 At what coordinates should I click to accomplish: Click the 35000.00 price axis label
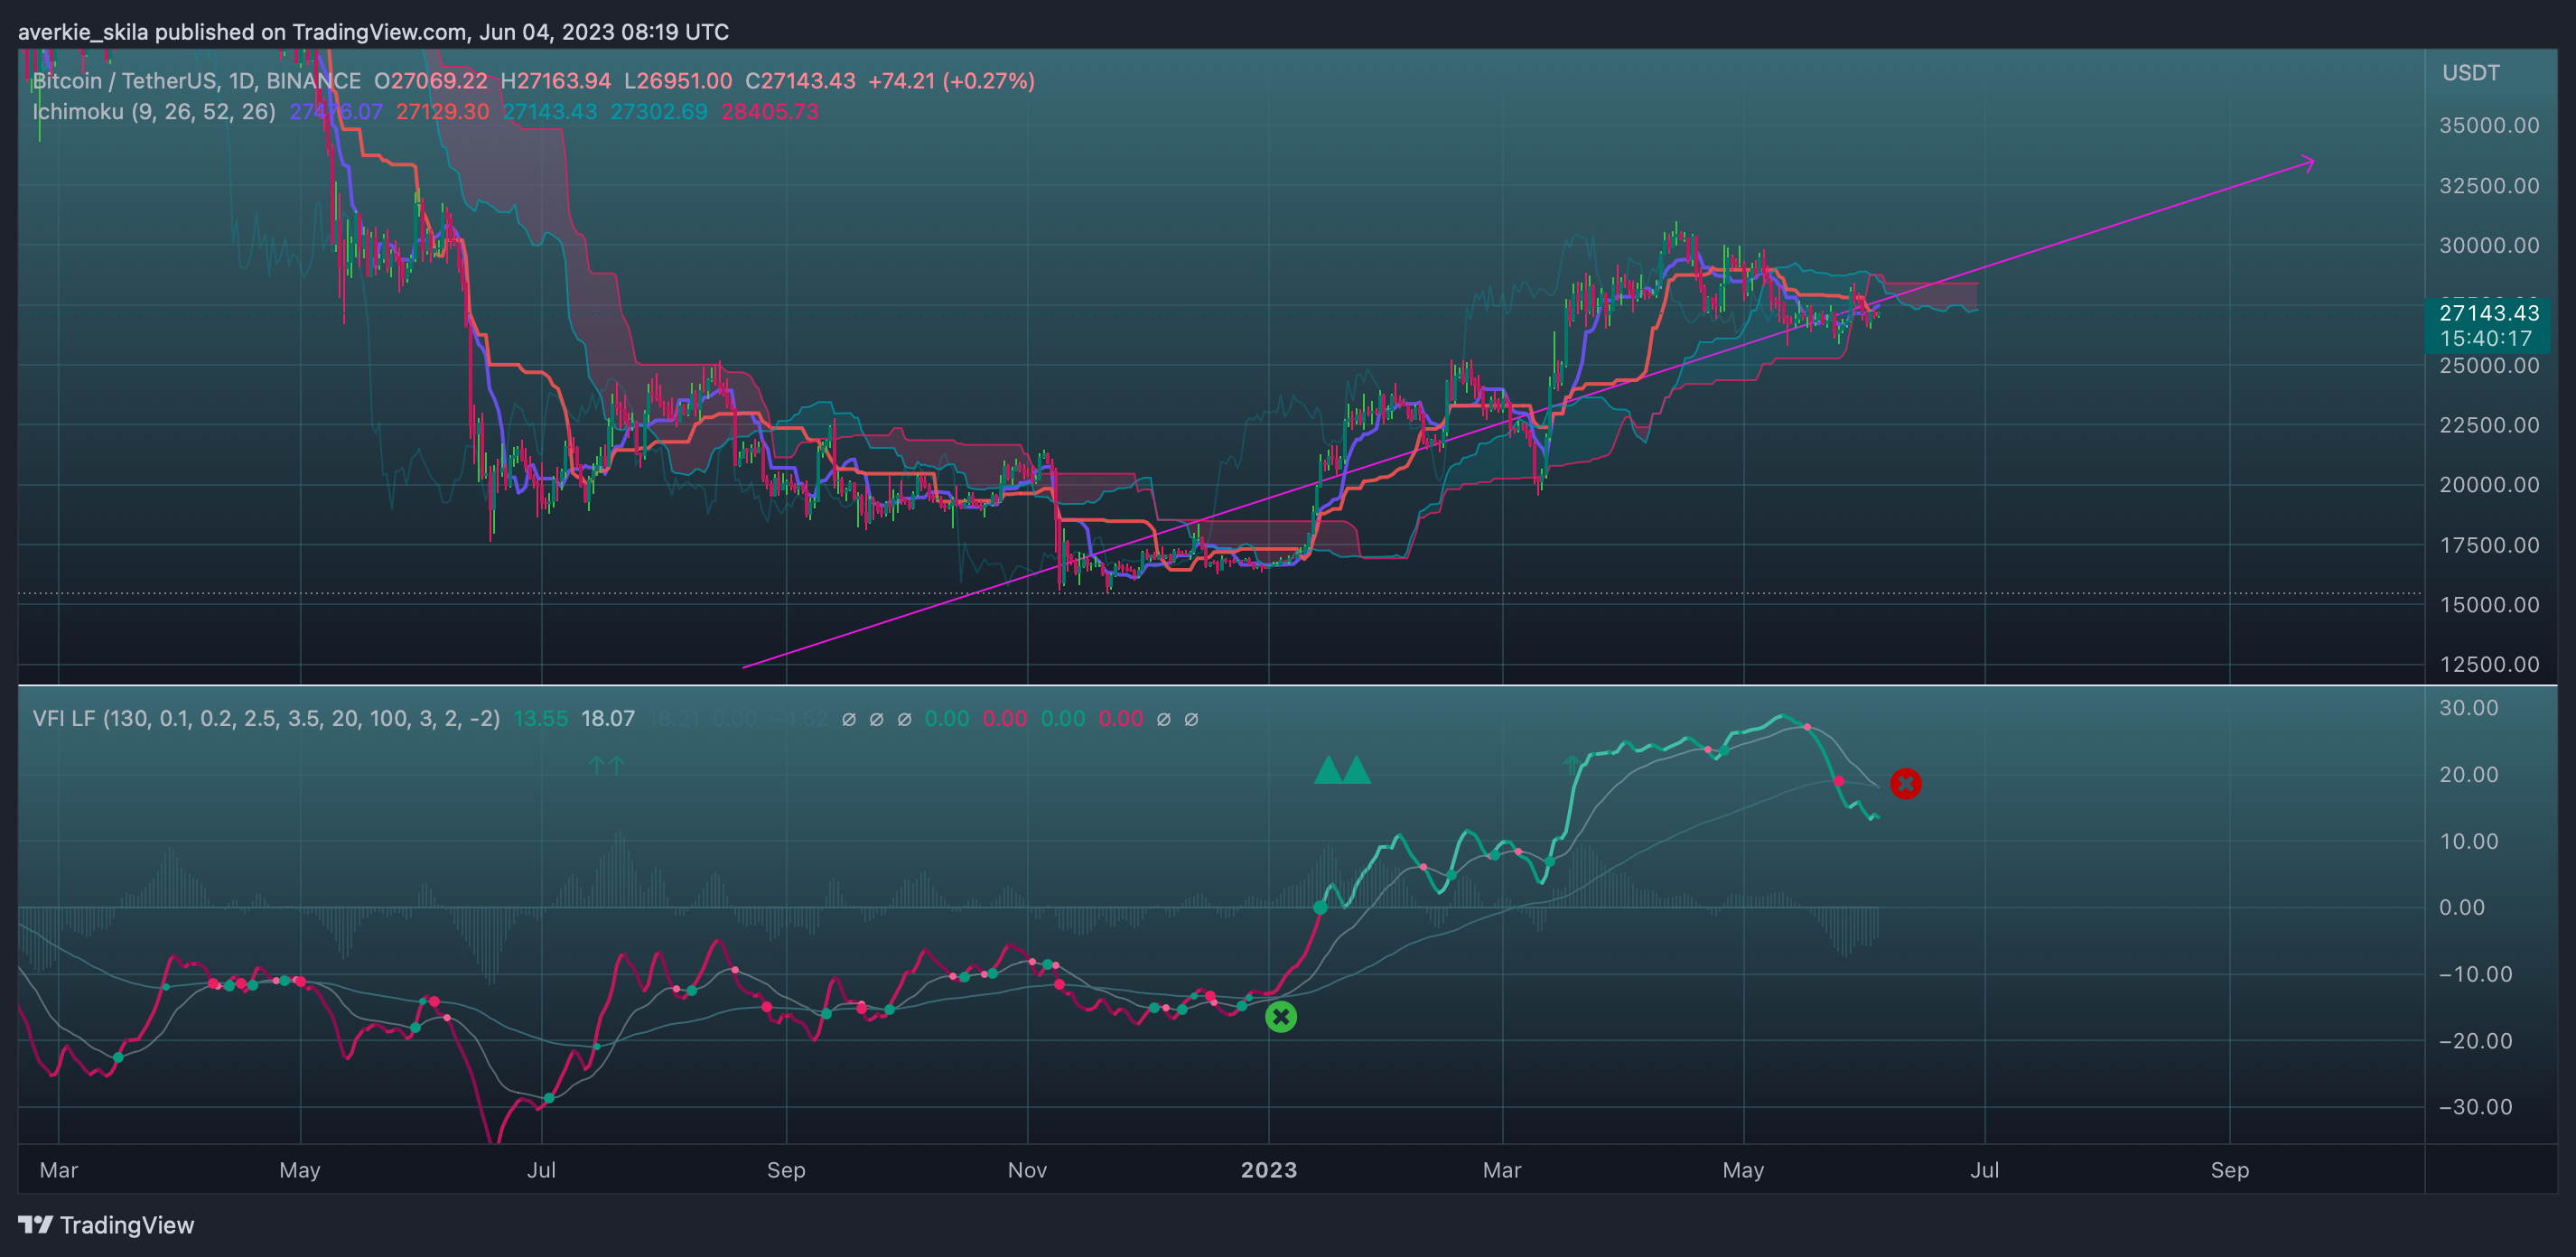tap(2489, 126)
